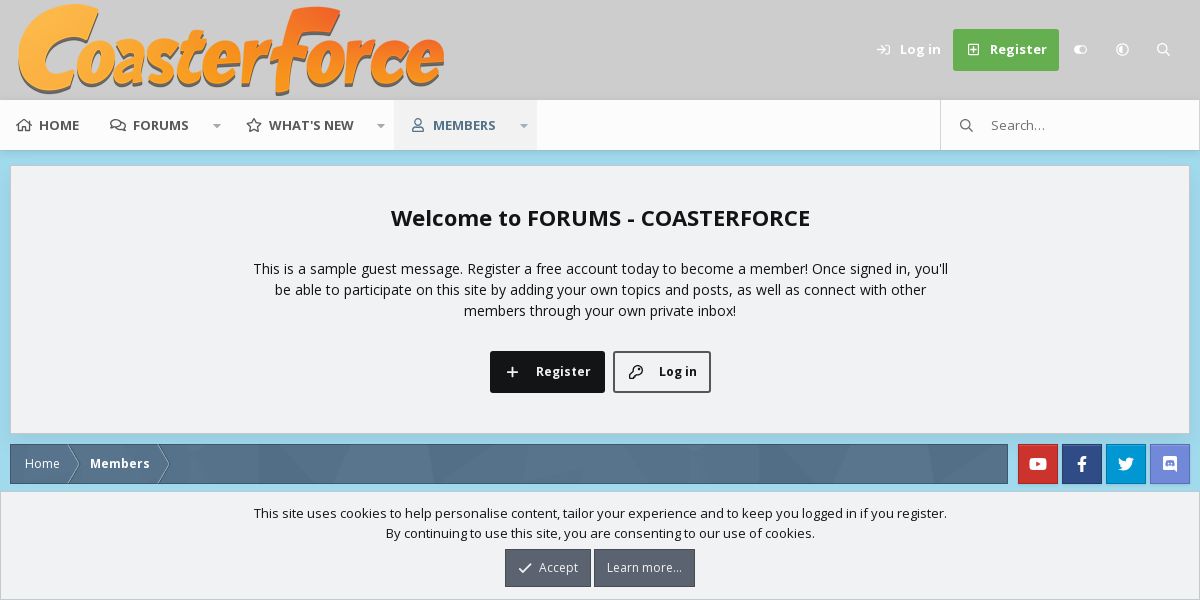This screenshot has height=600, width=1200.
Task: Open the Forums nav tab
Action: click(149, 125)
